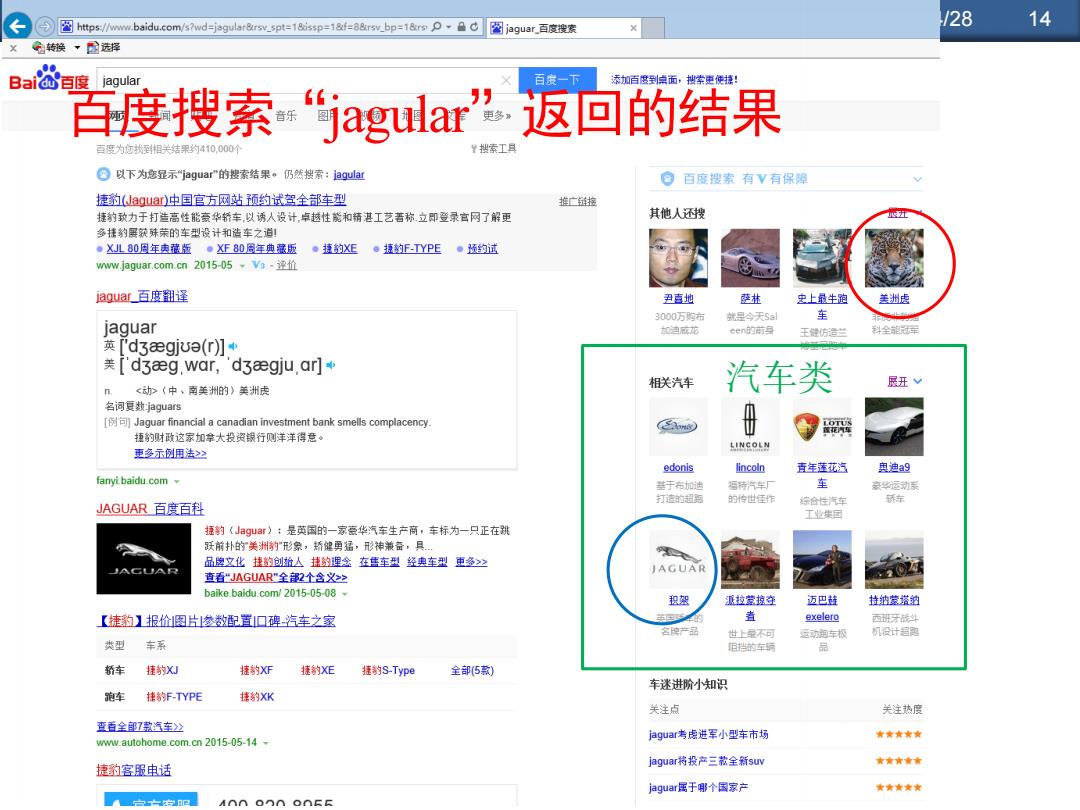Click the address bar refresh icon
The width and height of the screenshot is (1080, 810).
click(x=474, y=27)
